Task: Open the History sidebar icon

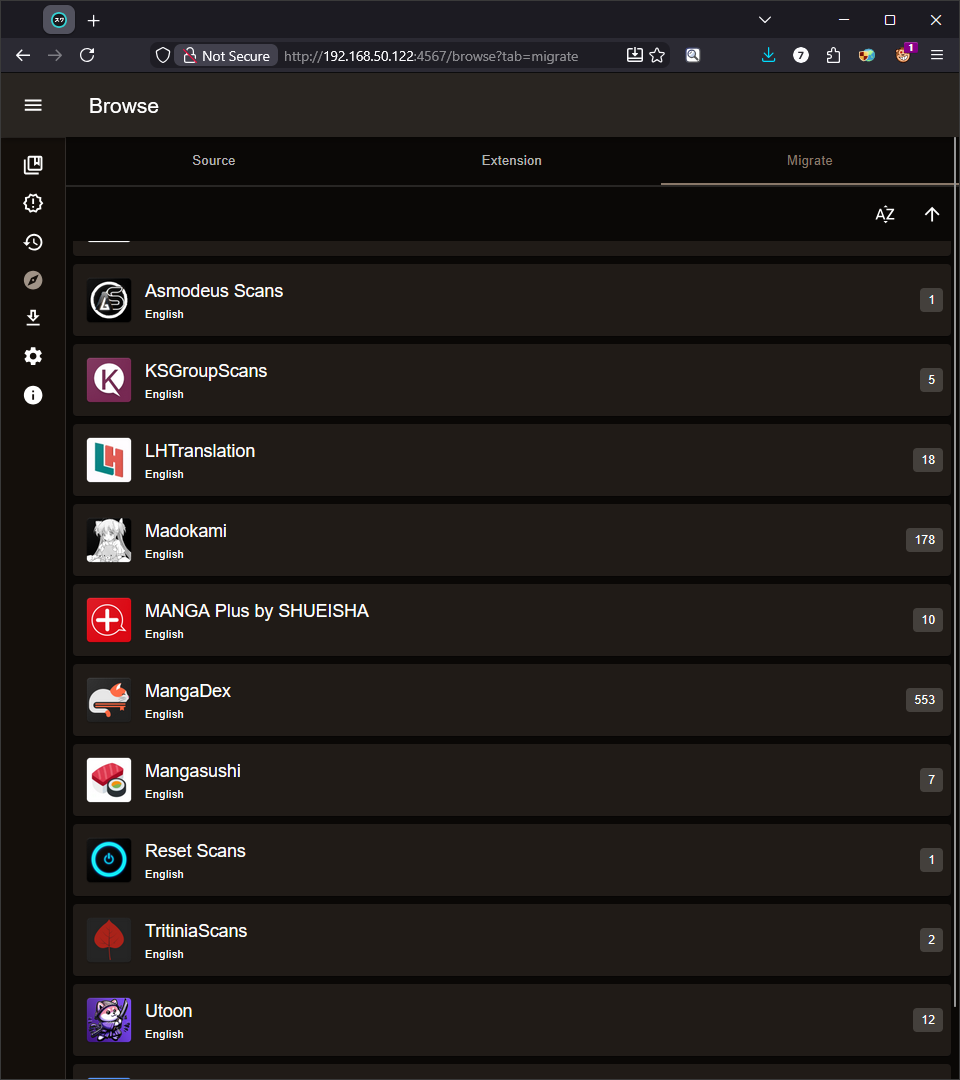Action: pyautogui.click(x=33, y=242)
